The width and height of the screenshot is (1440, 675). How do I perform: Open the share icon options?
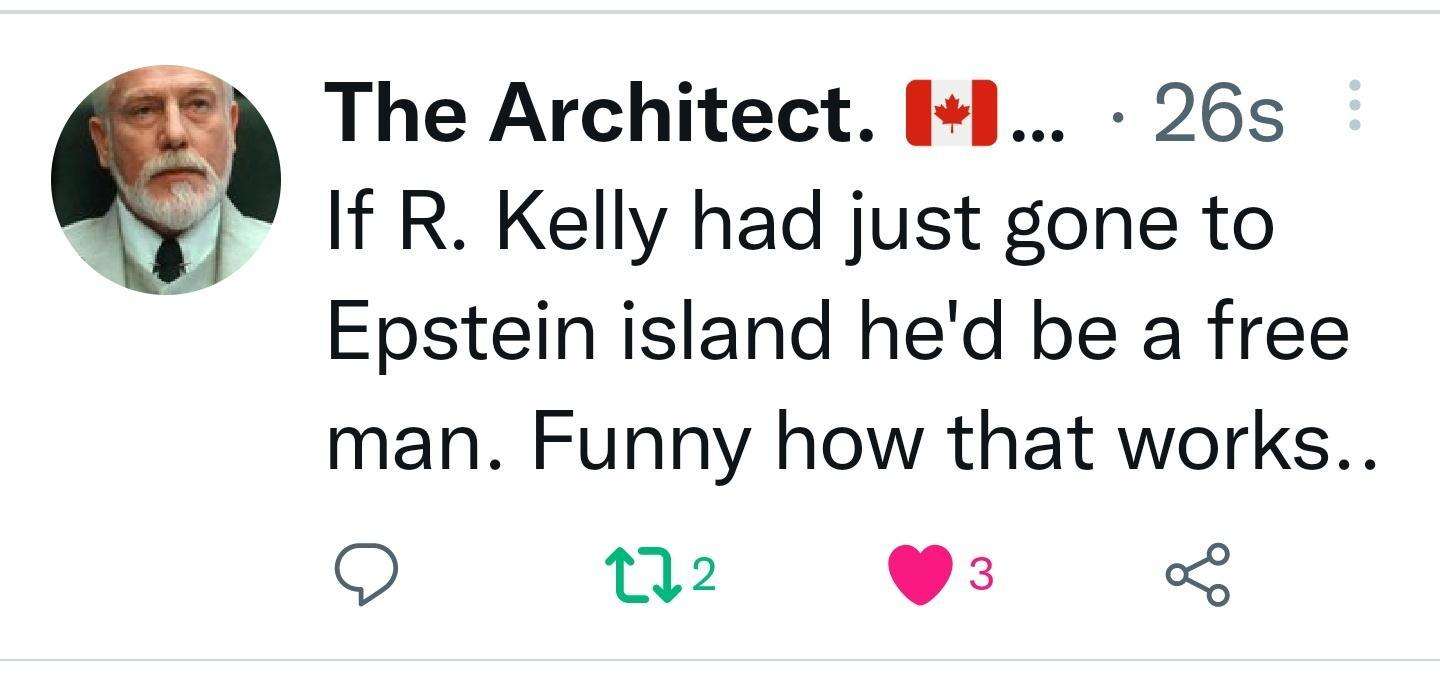click(1196, 576)
